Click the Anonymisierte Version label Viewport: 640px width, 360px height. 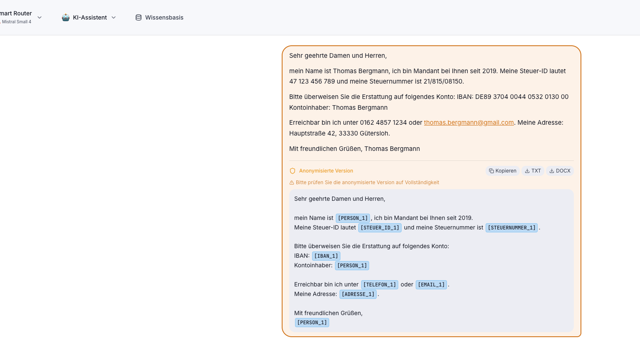pyautogui.click(x=326, y=171)
